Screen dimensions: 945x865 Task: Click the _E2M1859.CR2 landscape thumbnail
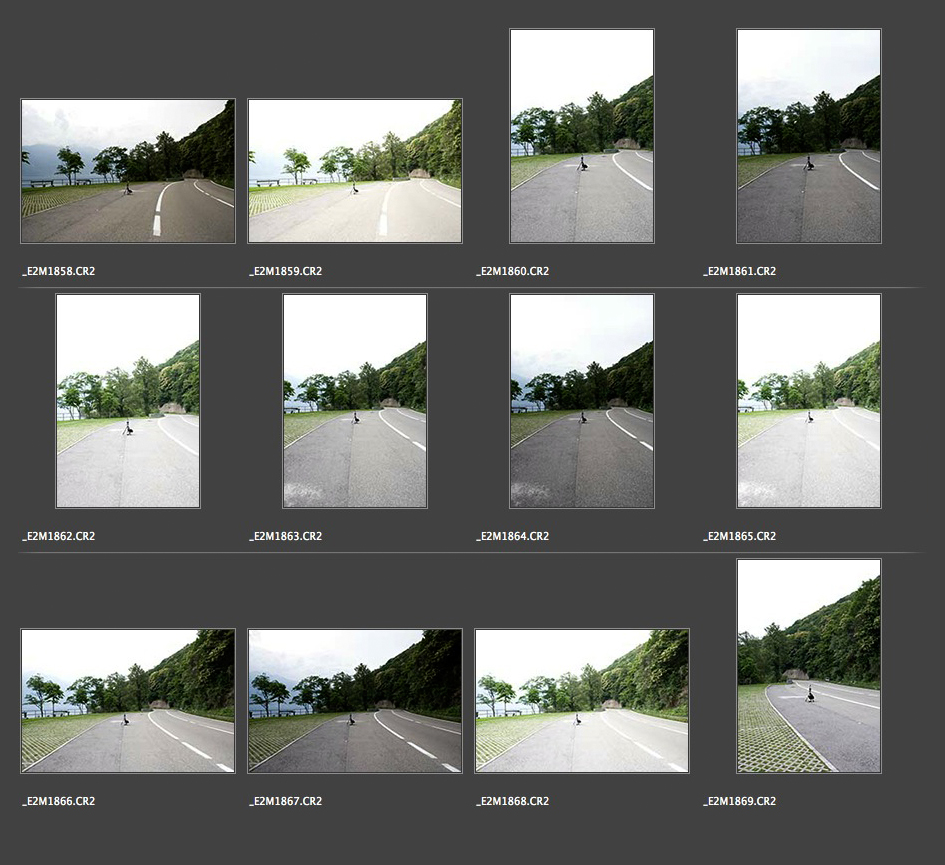click(x=355, y=171)
